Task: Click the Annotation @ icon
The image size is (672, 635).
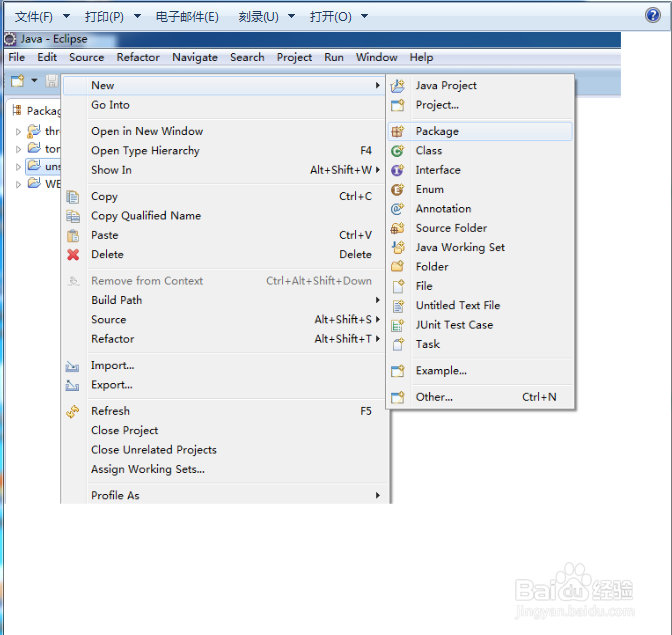Action: (x=398, y=209)
